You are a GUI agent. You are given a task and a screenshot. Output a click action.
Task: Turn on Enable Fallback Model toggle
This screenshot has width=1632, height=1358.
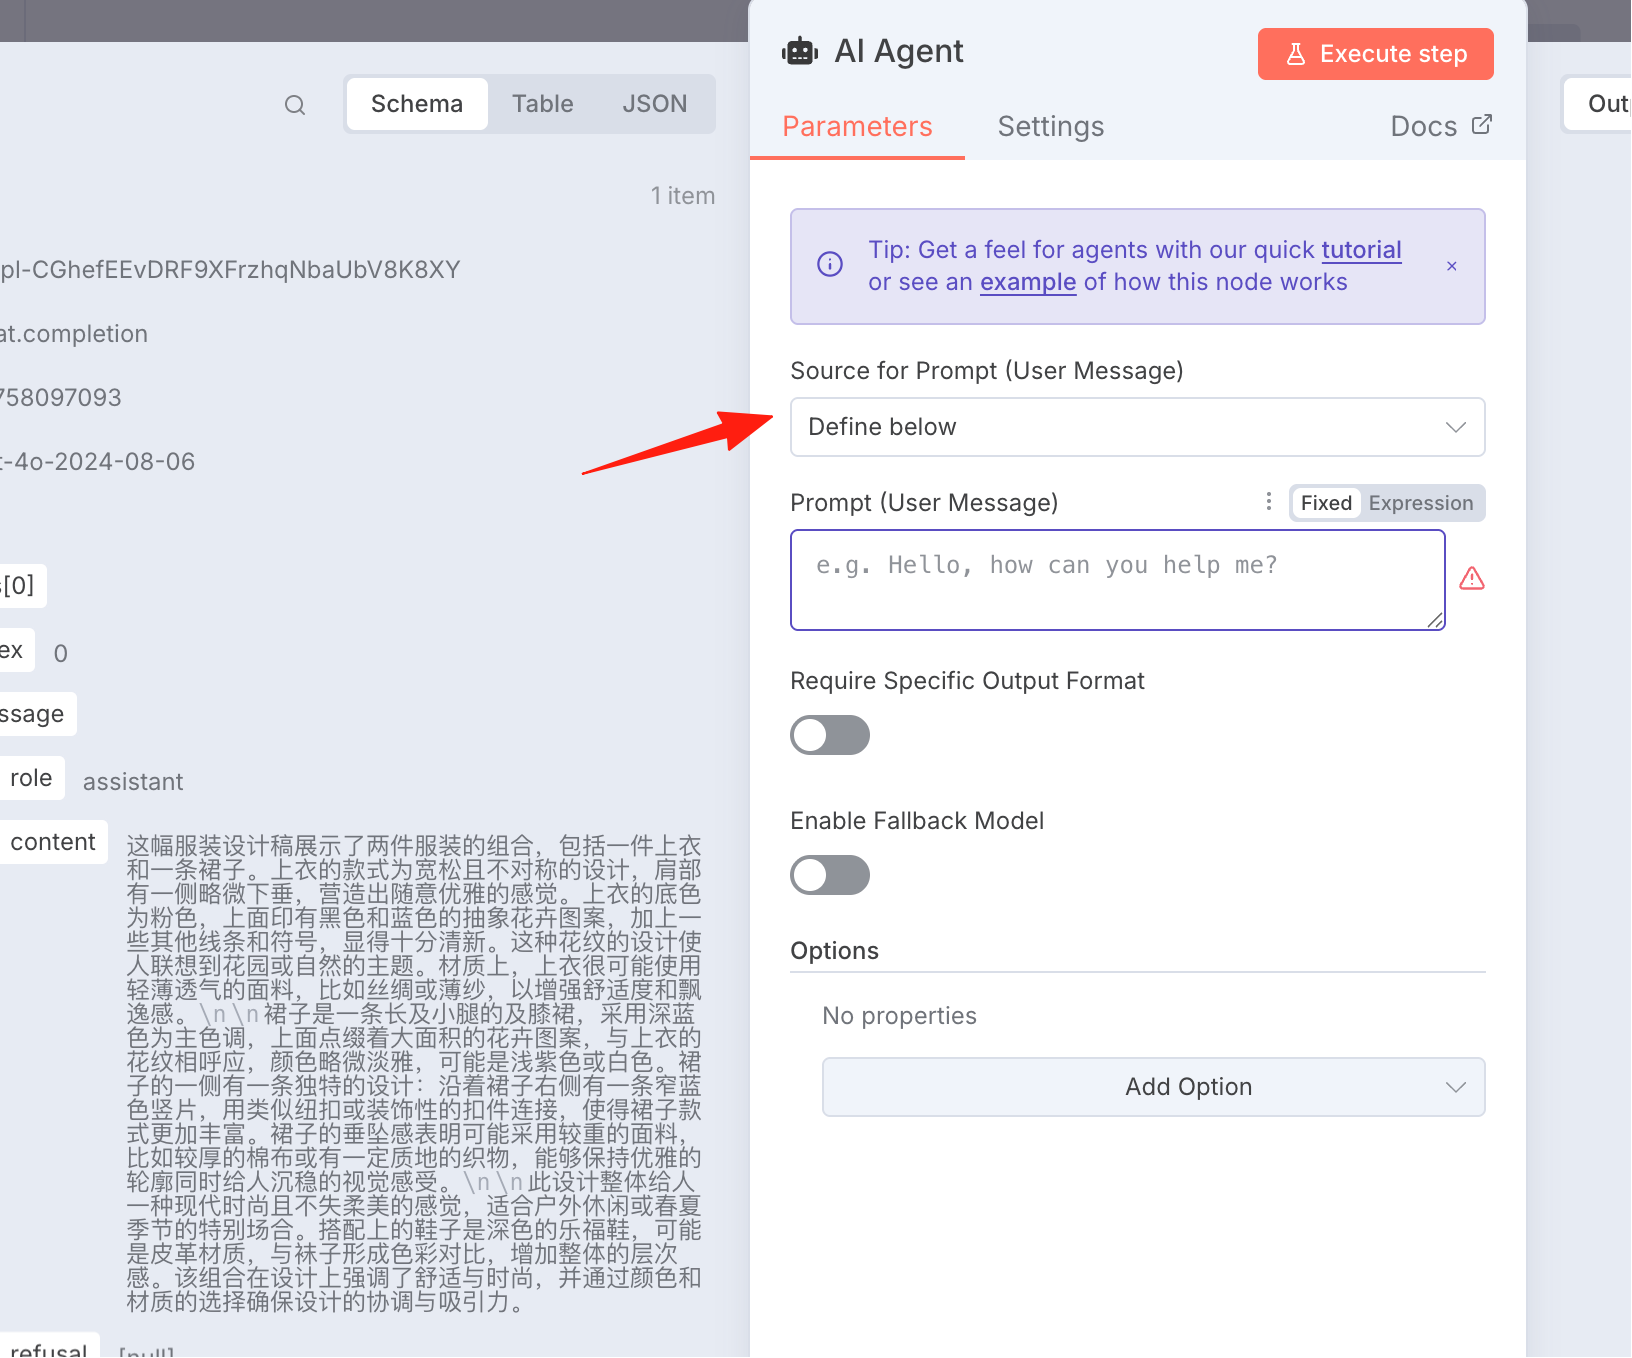tap(830, 875)
